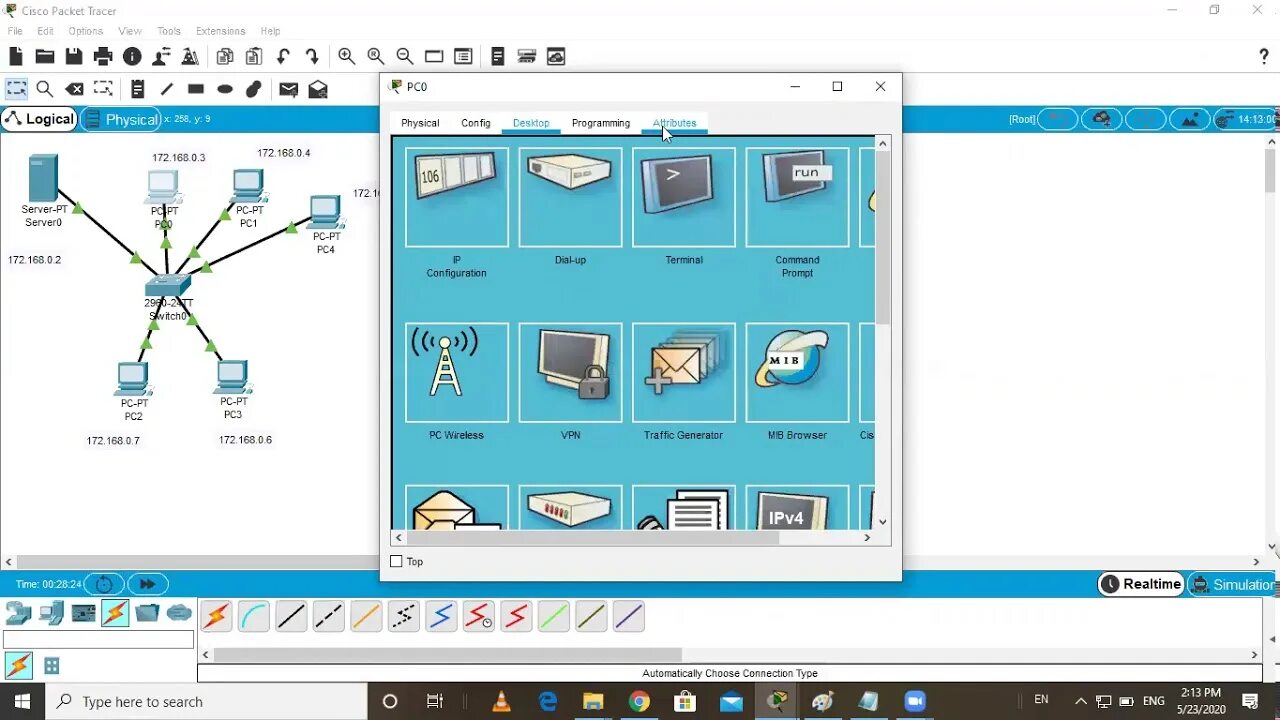The width and height of the screenshot is (1280, 720).
Task: Open the Windows Start menu
Action: (x=22, y=702)
